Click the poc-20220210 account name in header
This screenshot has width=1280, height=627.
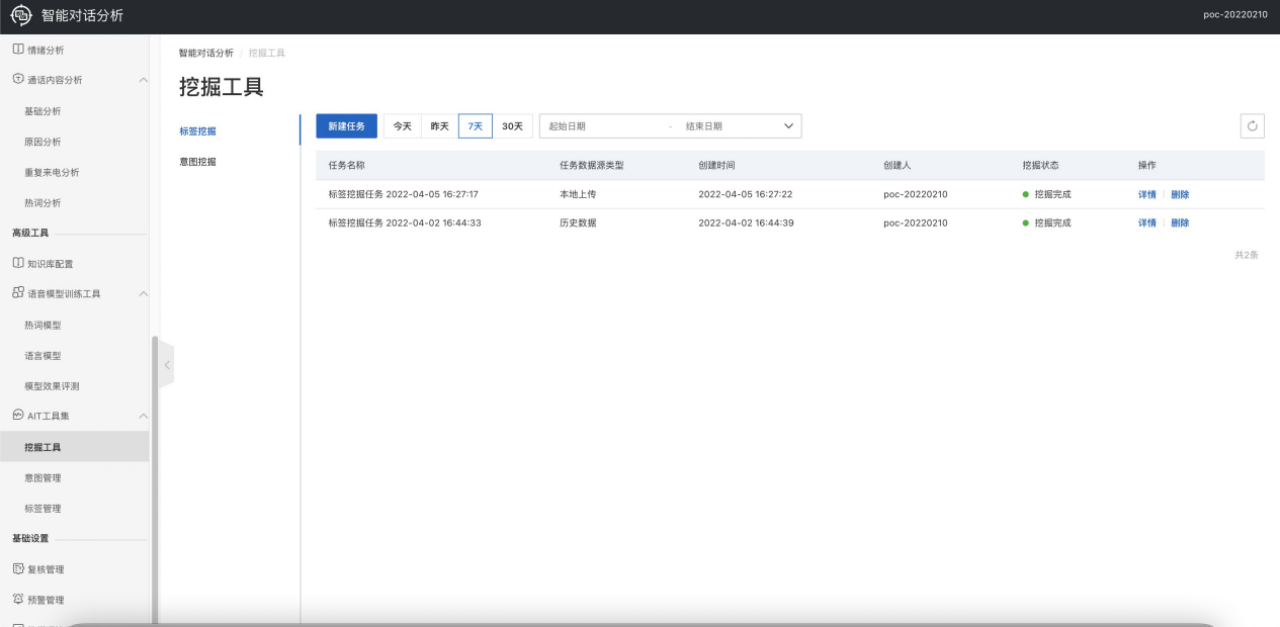1235,16
